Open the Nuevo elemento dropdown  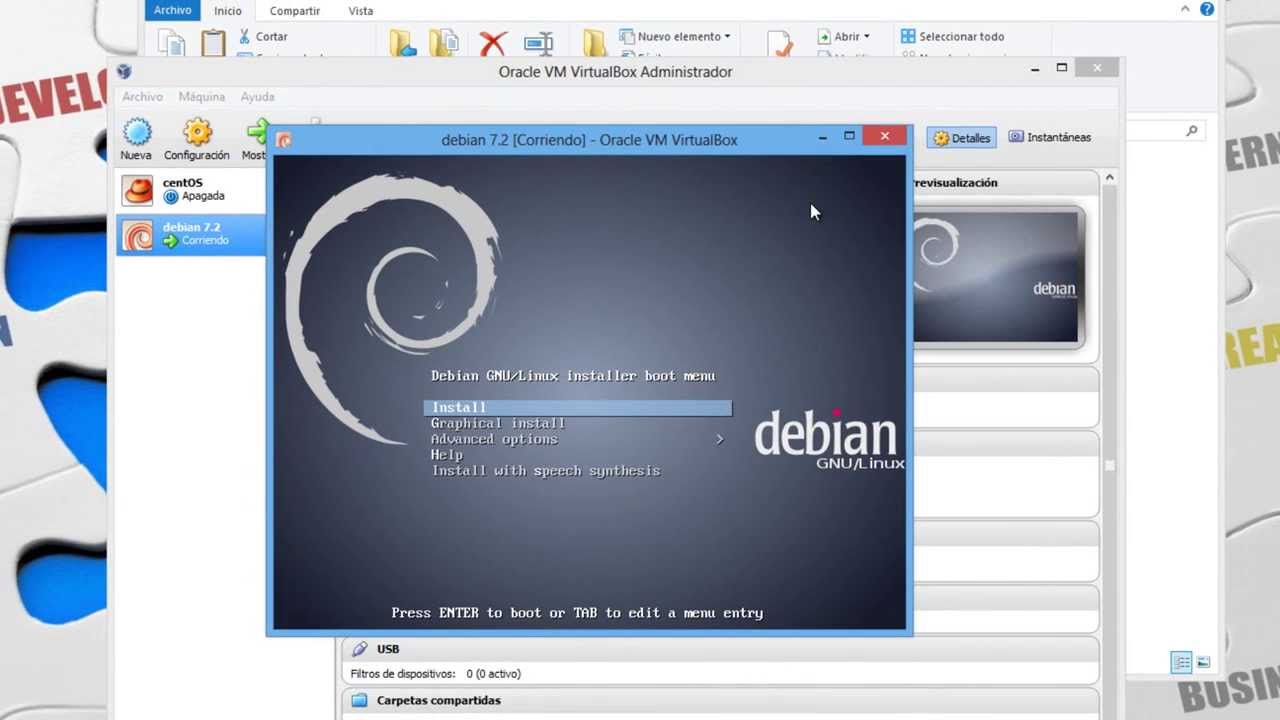pyautogui.click(x=675, y=36)
